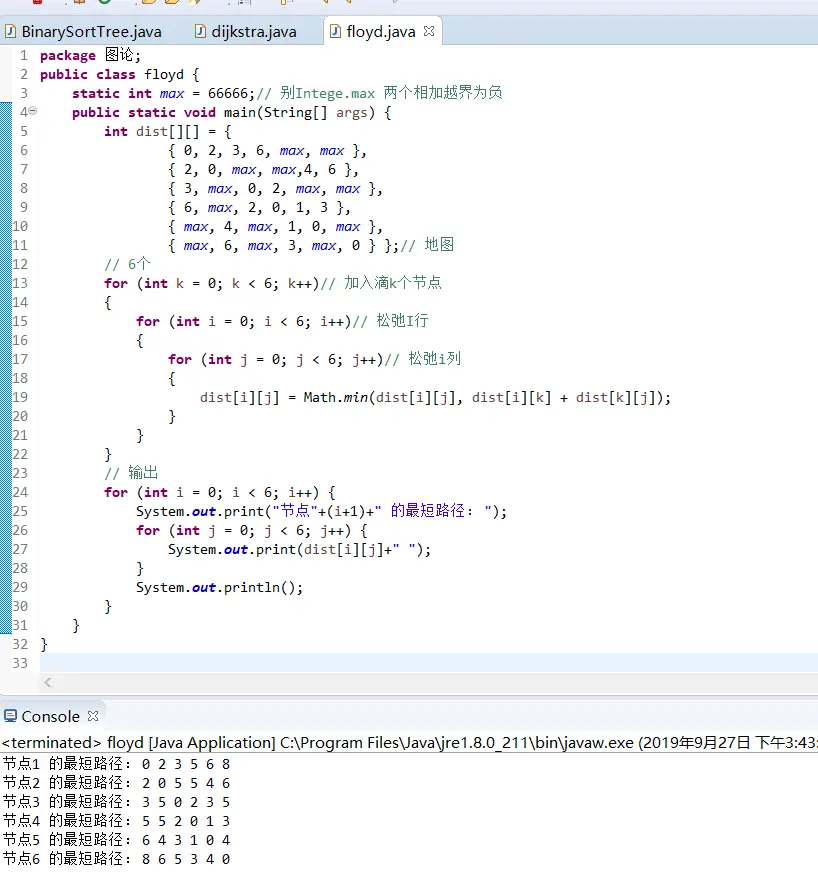
Task: Click the '// 地图' comment on line 11
Action: [x=427, y=245]
